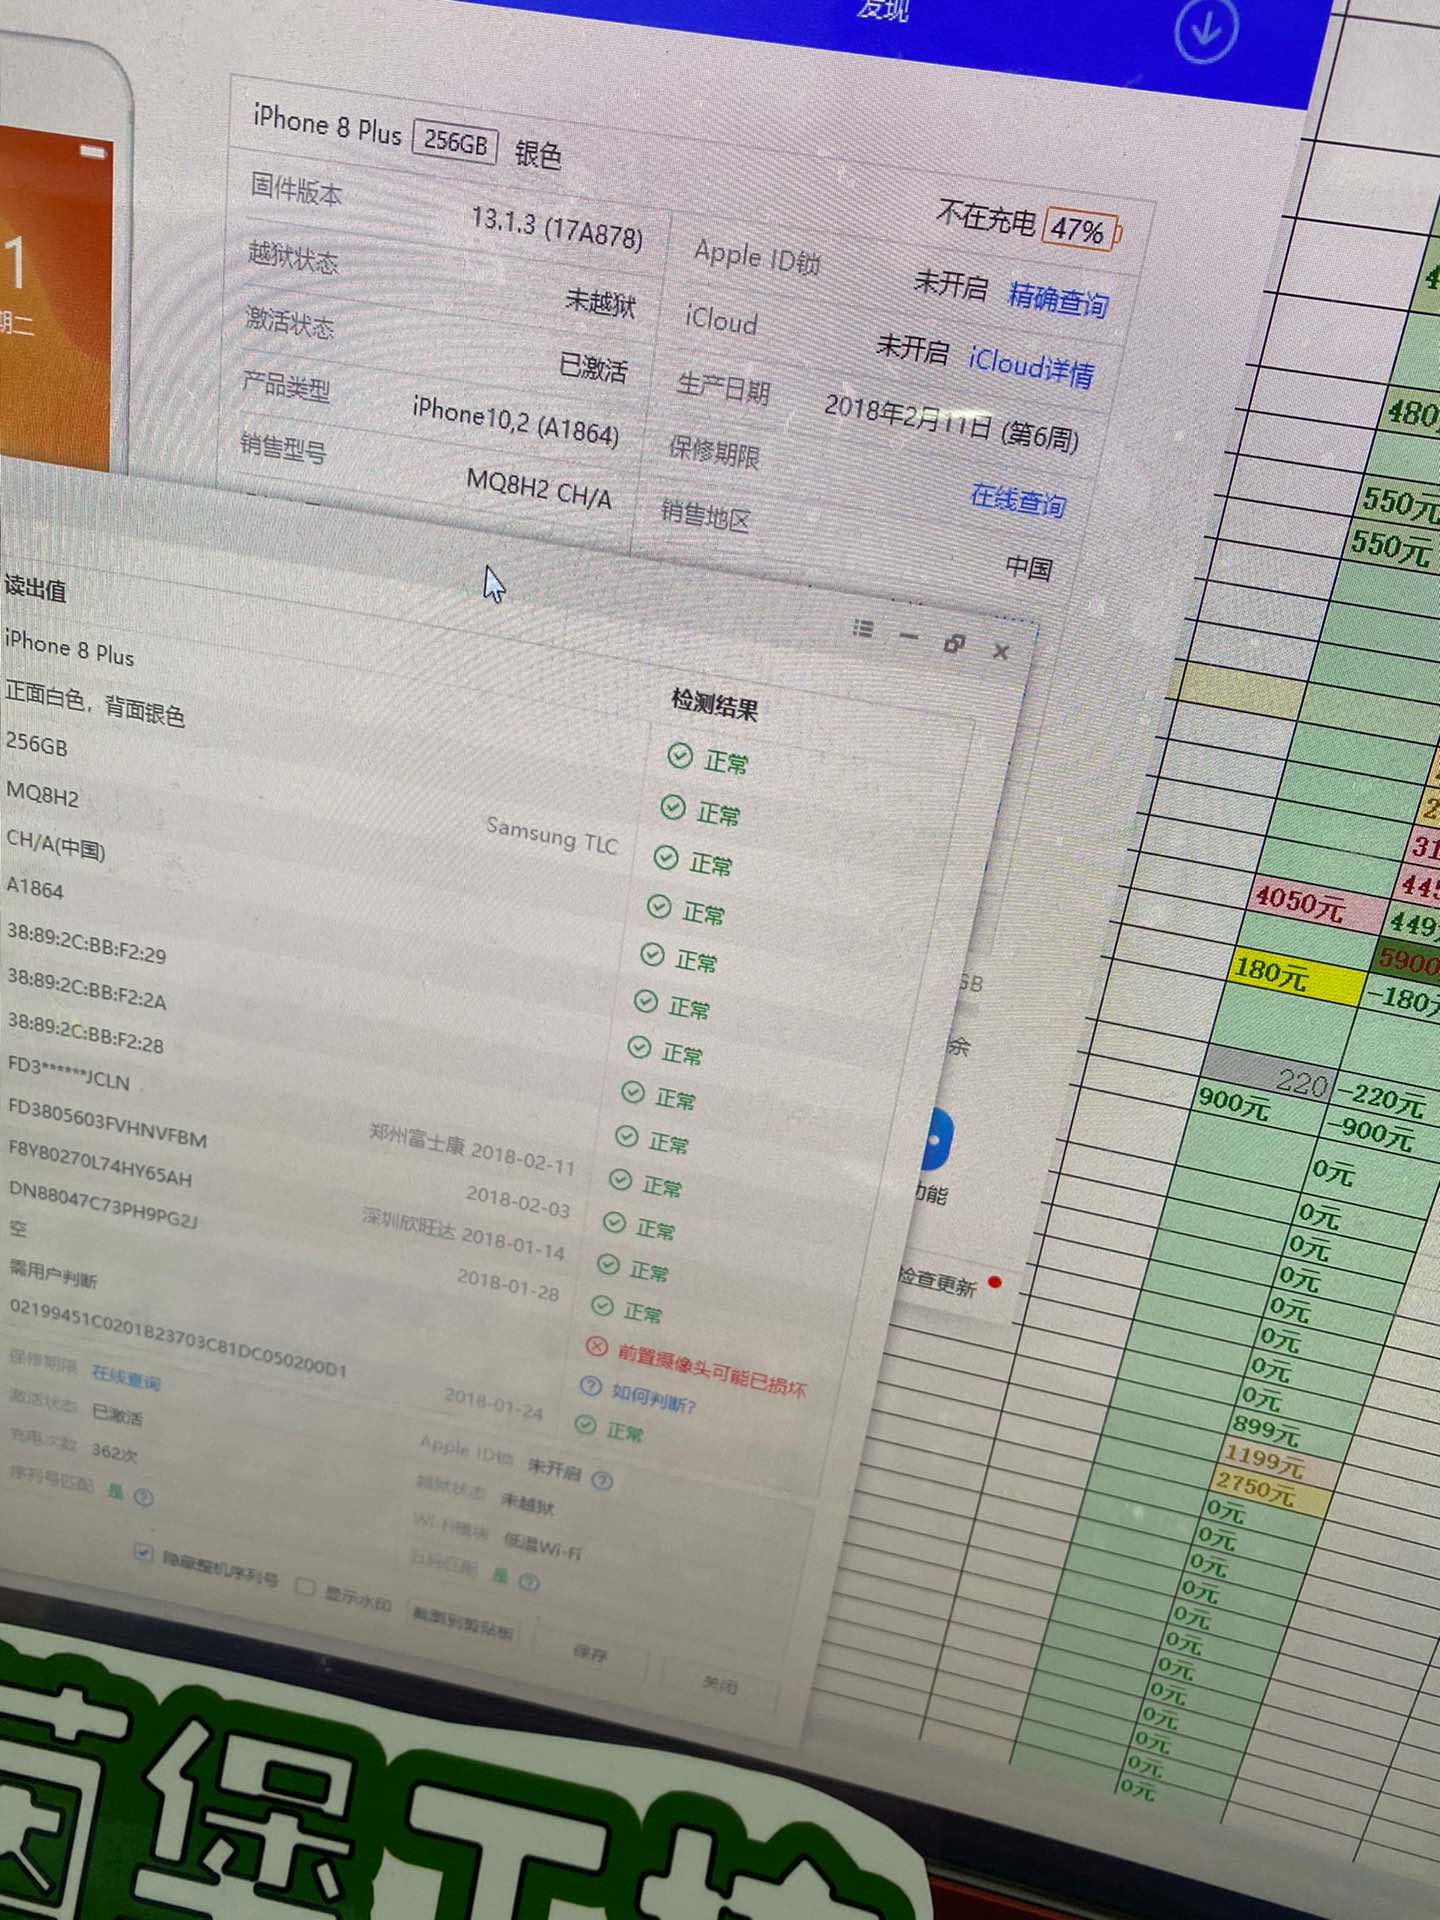Click product type iPhone10,2 (A1864)
The width and height of the screenshot is (1440, 1920).
coord(516,420)
